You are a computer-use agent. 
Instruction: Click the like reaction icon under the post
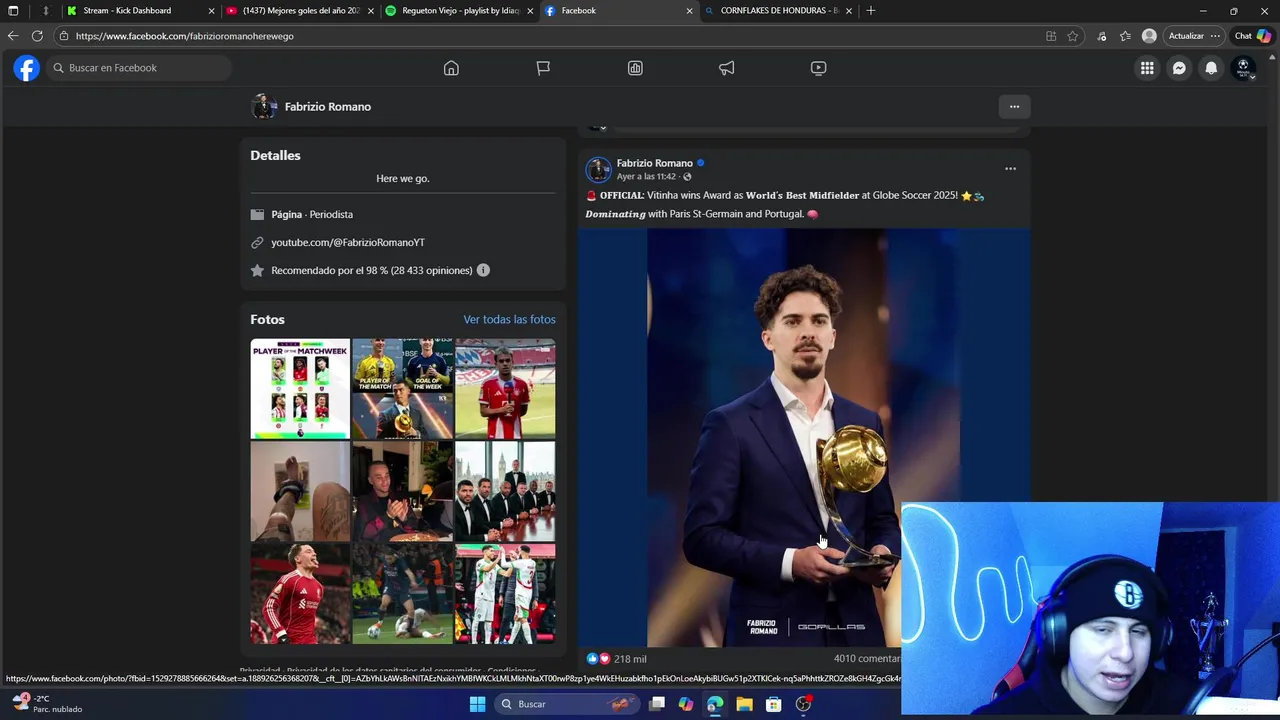(x=592, y=659)
